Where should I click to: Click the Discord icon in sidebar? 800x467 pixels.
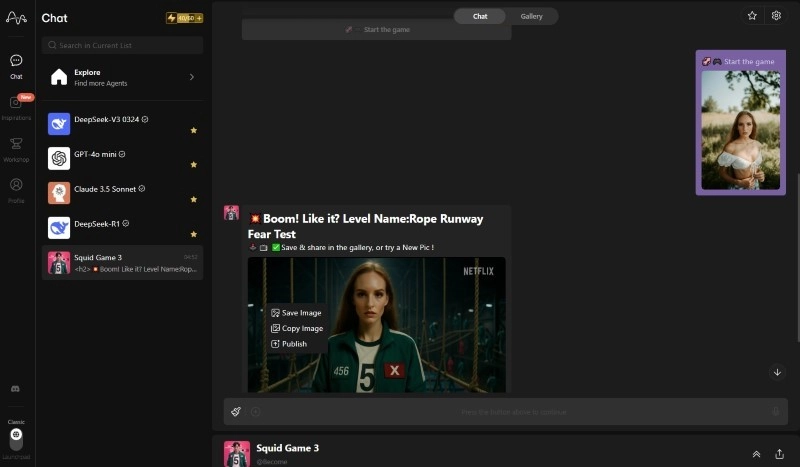click(15, 388)
